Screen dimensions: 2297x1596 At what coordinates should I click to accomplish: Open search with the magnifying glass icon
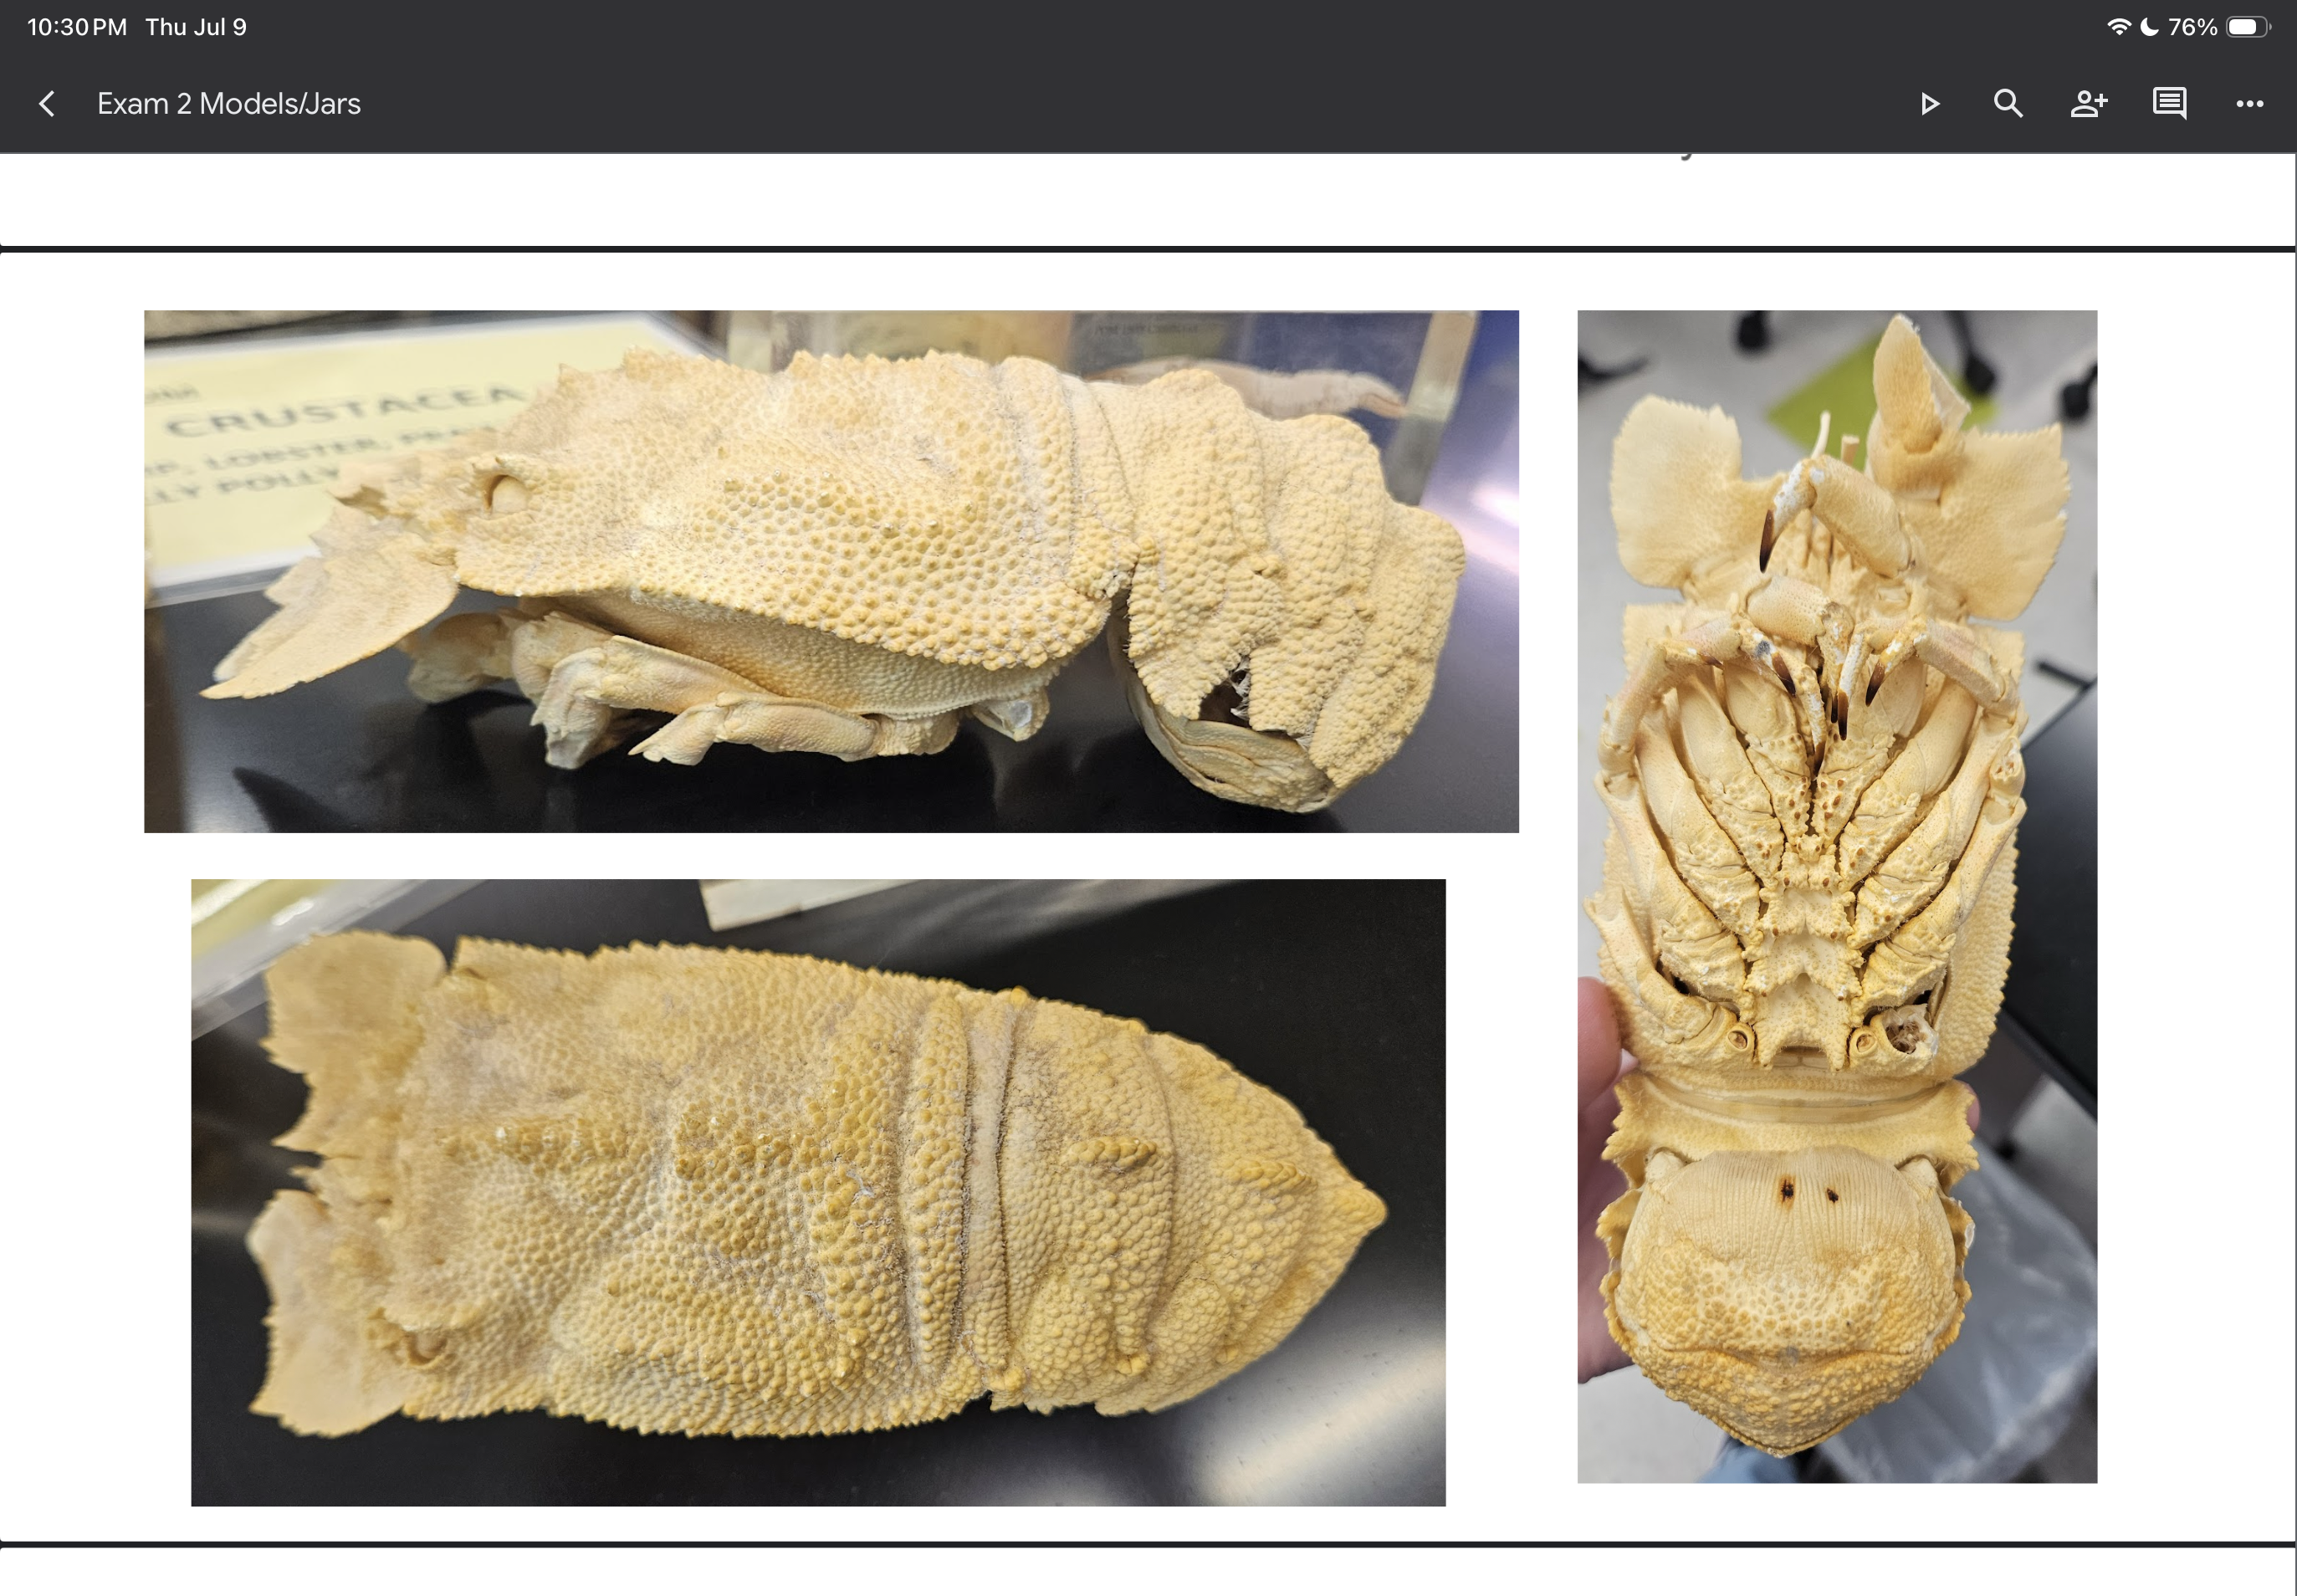(x=2008, y=104)
